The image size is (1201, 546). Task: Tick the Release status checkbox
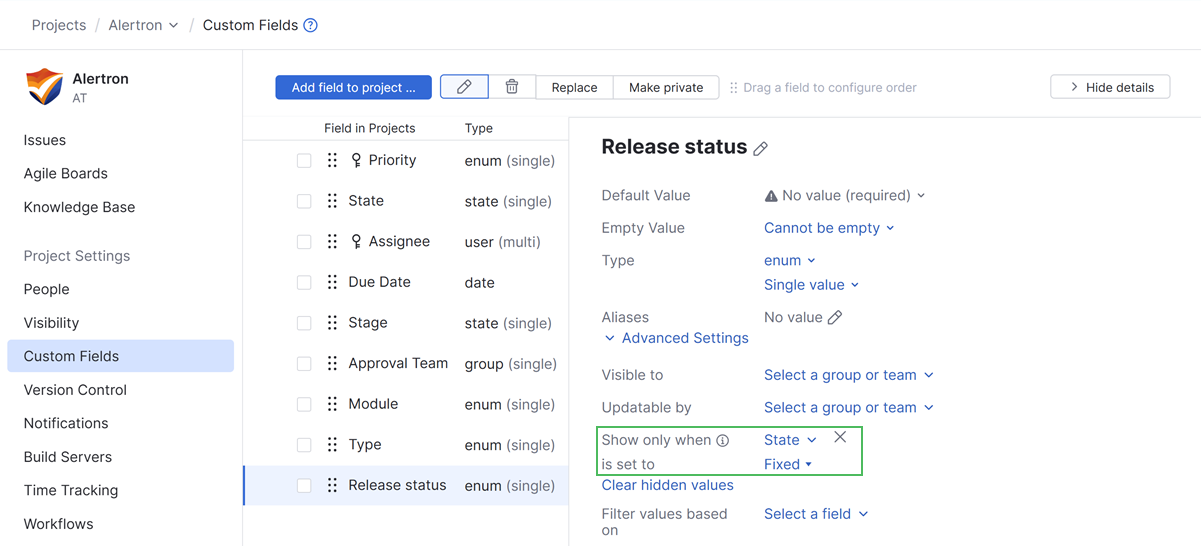[304, 486]
